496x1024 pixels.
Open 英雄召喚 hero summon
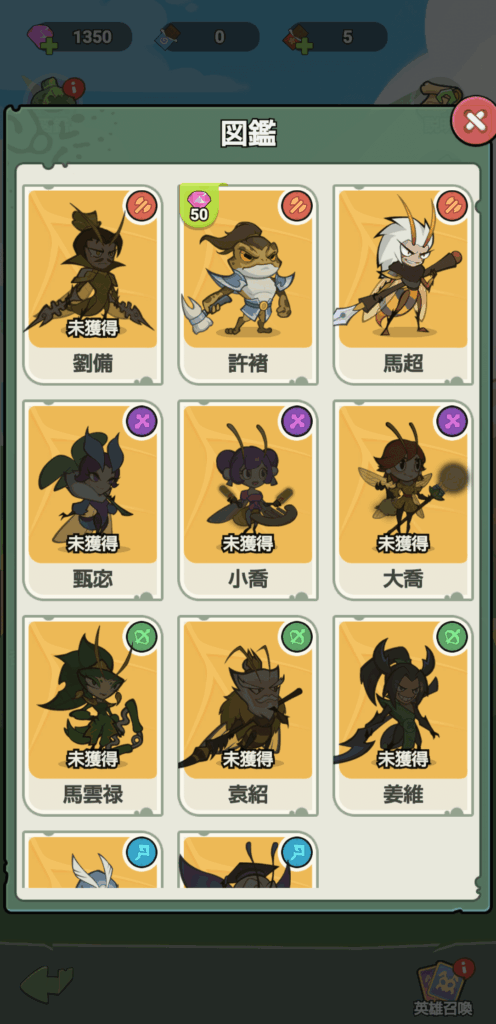pyautogui.click(x=444, y=986)
